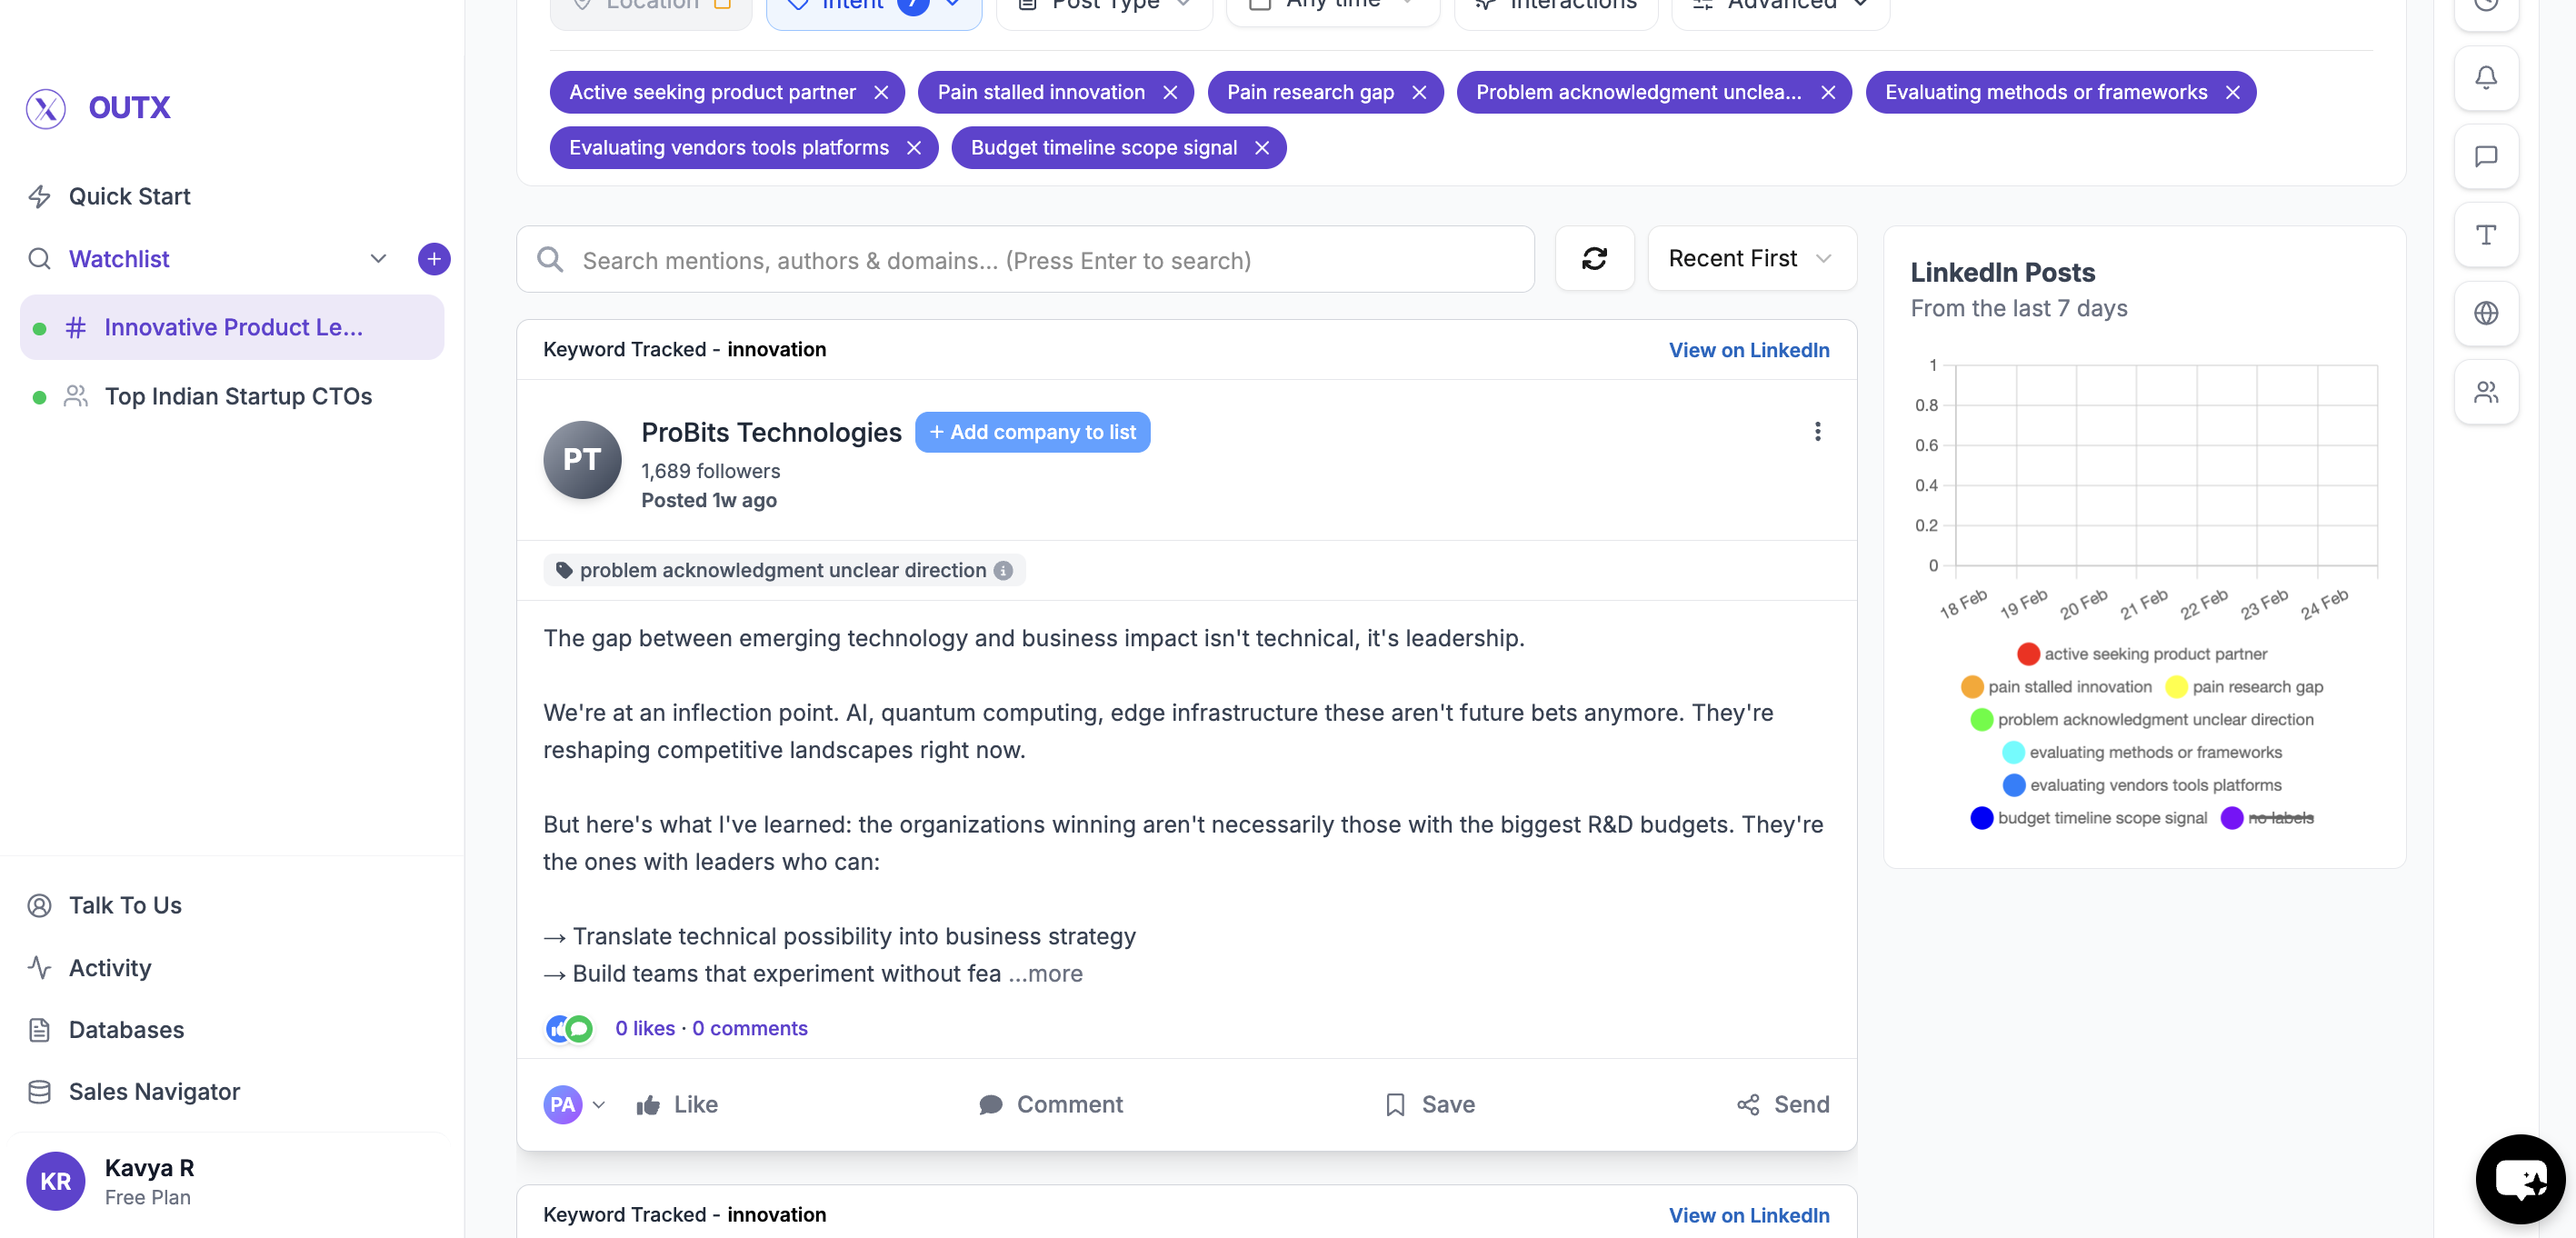Image resolution: width=2576 pixels, height=1238 pixels.
Task: Click the refresh posts icon button
Action: point(1594,259)
